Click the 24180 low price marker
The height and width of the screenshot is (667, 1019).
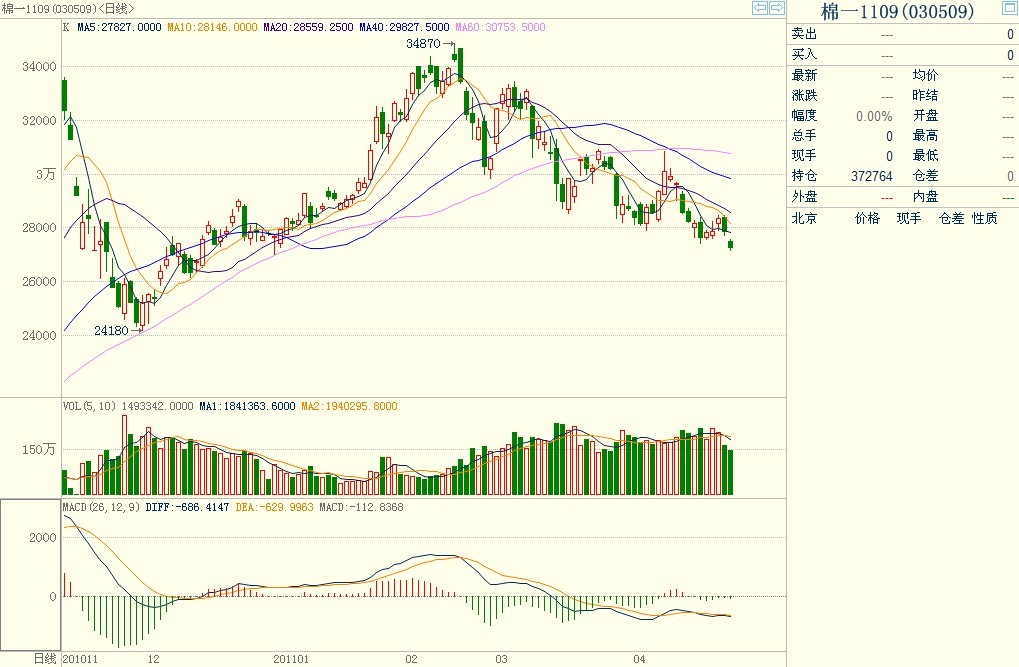coord(112,330)
